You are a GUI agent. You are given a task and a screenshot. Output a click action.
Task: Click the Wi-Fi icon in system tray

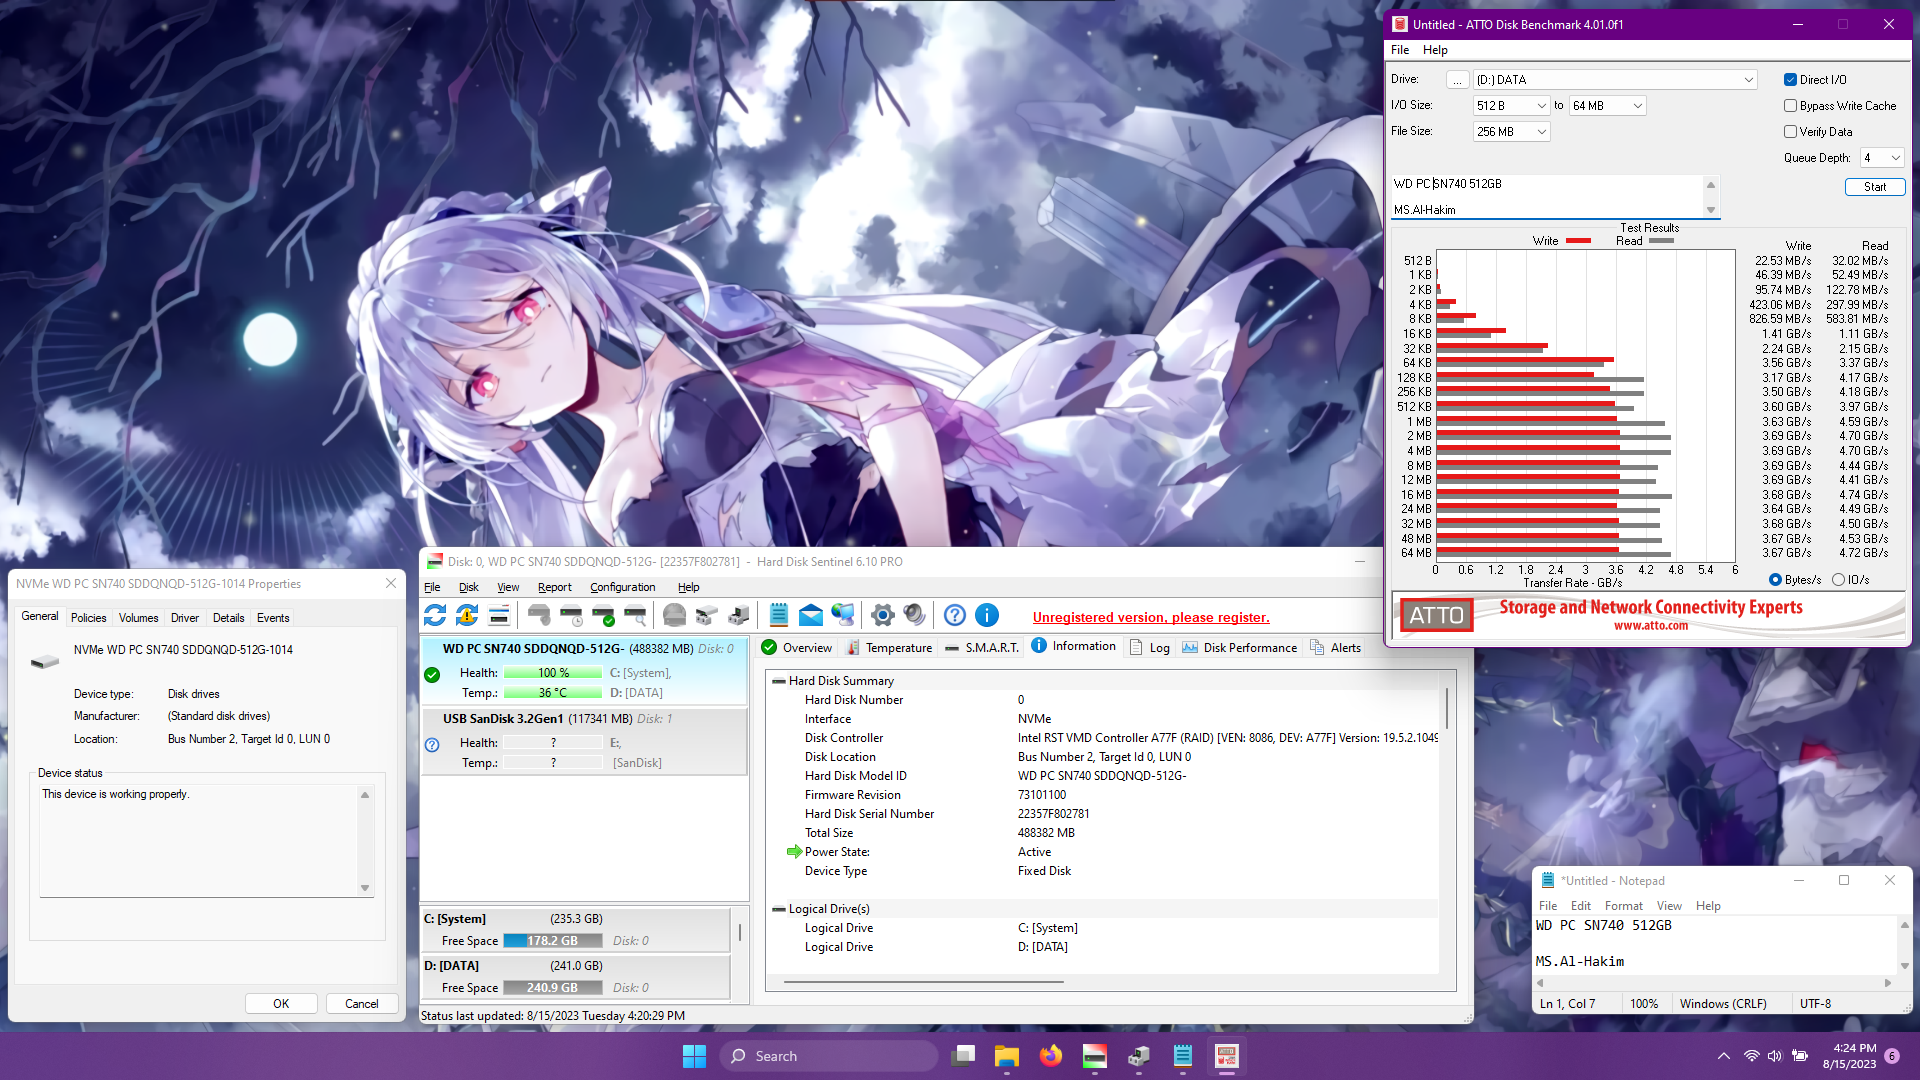(x=1751, y=1056)
